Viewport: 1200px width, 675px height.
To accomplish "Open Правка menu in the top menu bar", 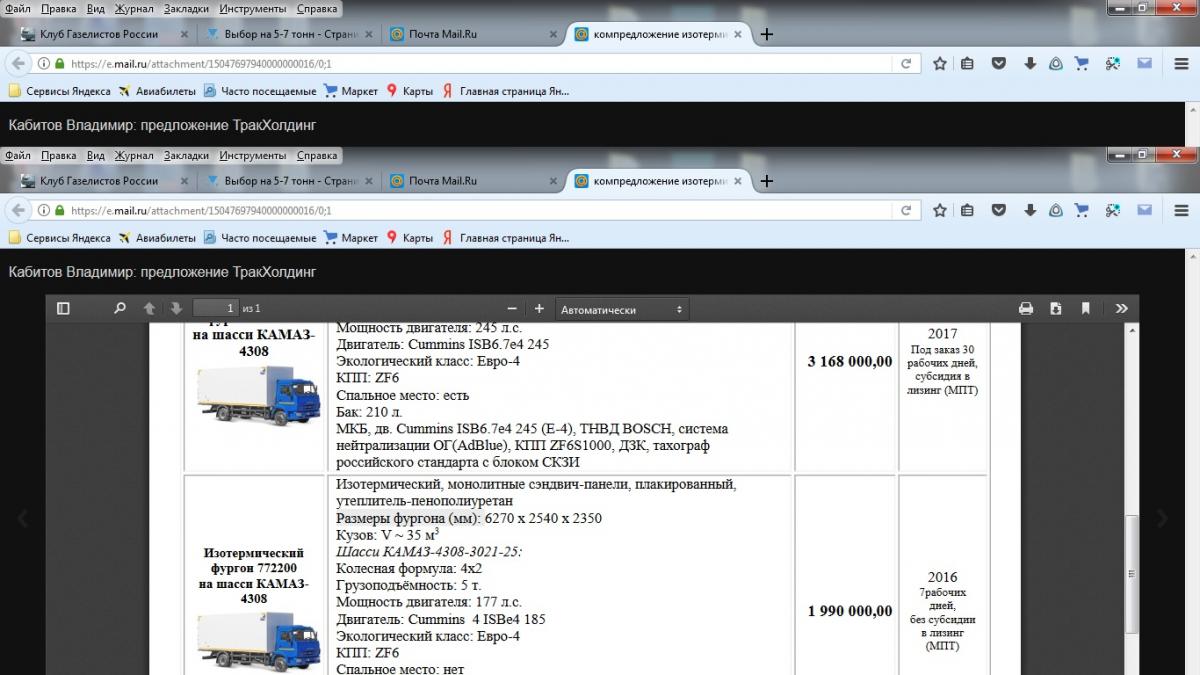I will click(59, 8).
